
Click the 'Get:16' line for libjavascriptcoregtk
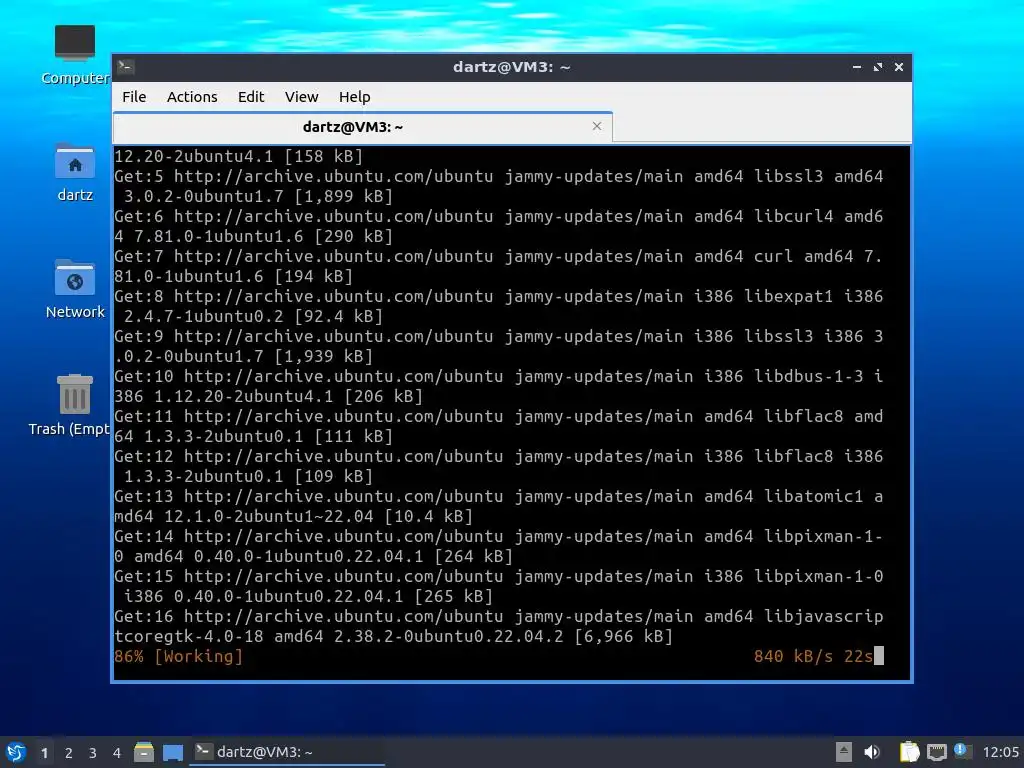[499, 626]
